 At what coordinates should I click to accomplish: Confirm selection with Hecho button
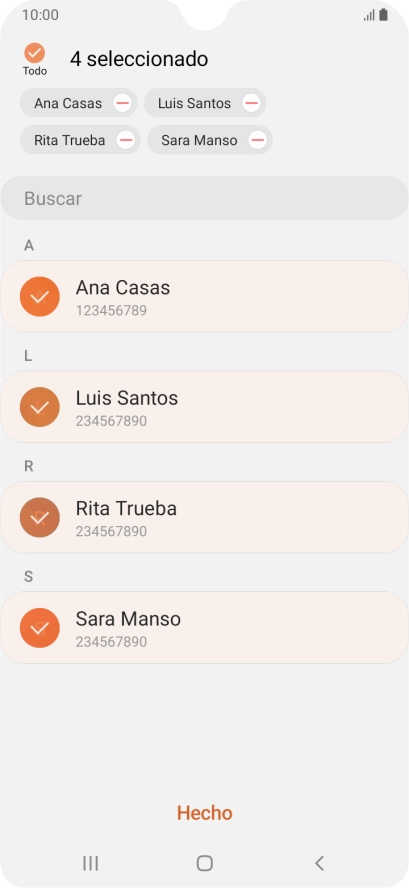204,813
